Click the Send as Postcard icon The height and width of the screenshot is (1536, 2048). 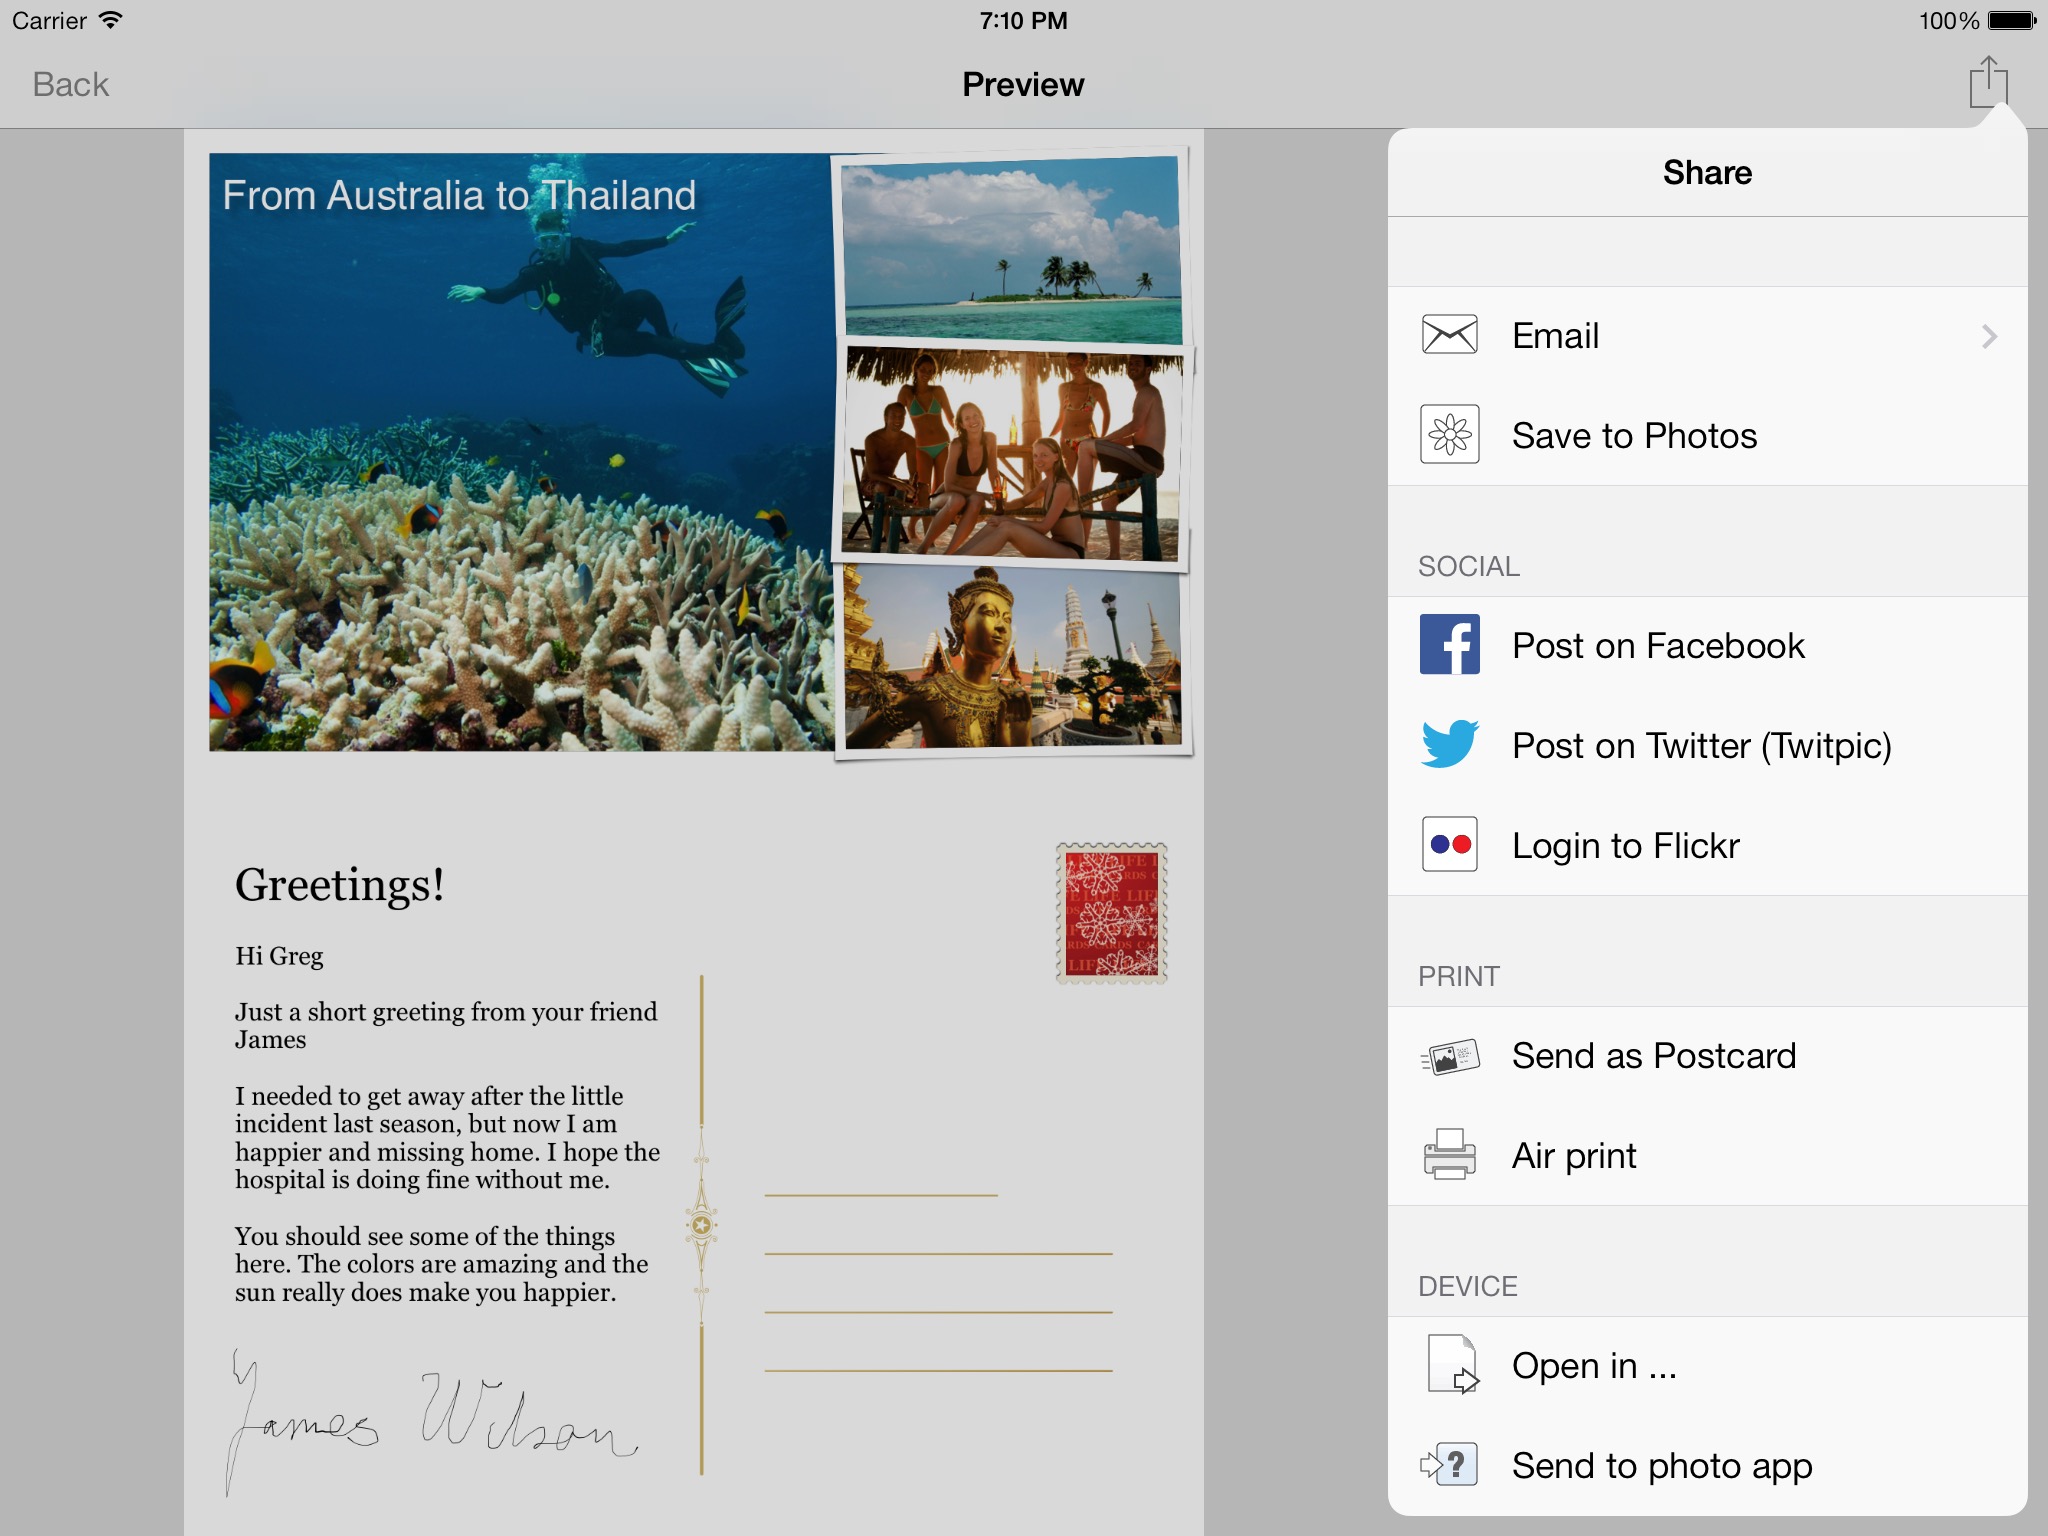coord(1449,1056)
